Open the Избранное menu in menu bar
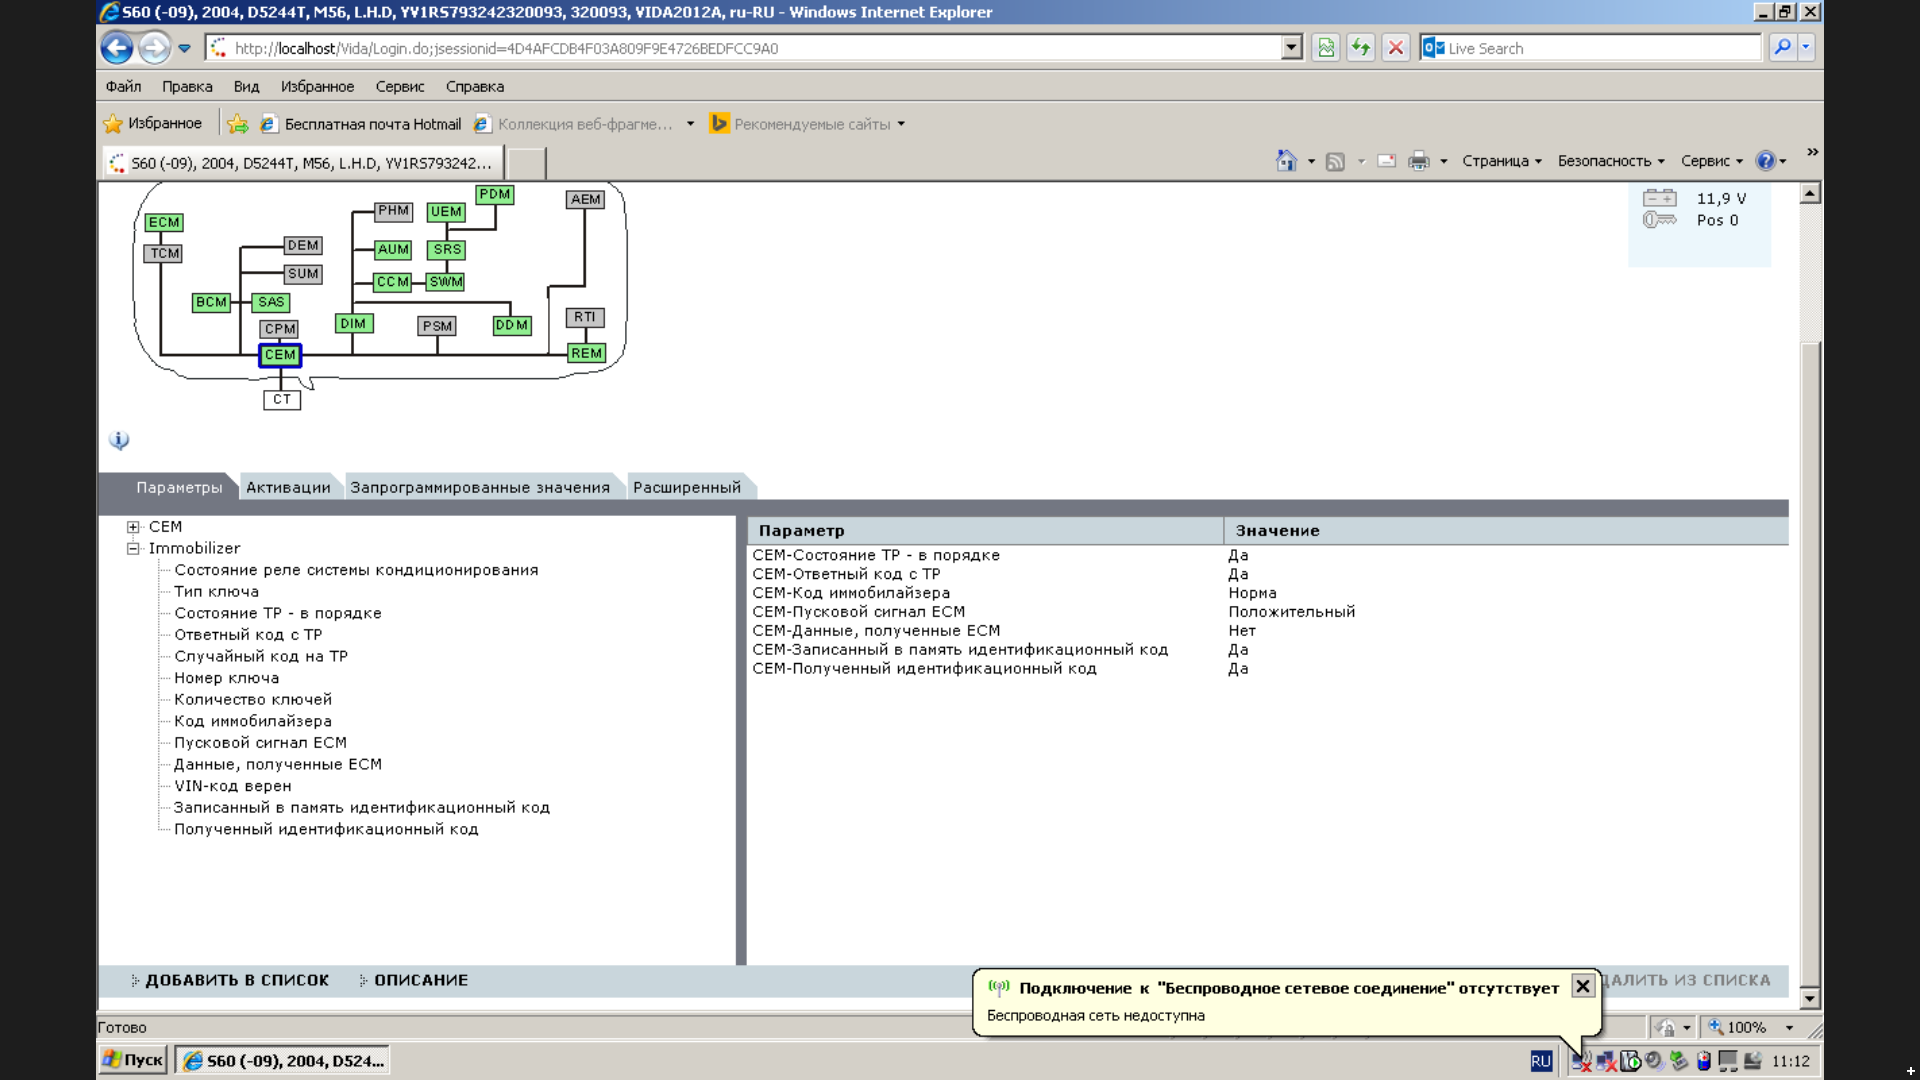This screenshot has height=1080, width=1920. click(x=317, y=87)
